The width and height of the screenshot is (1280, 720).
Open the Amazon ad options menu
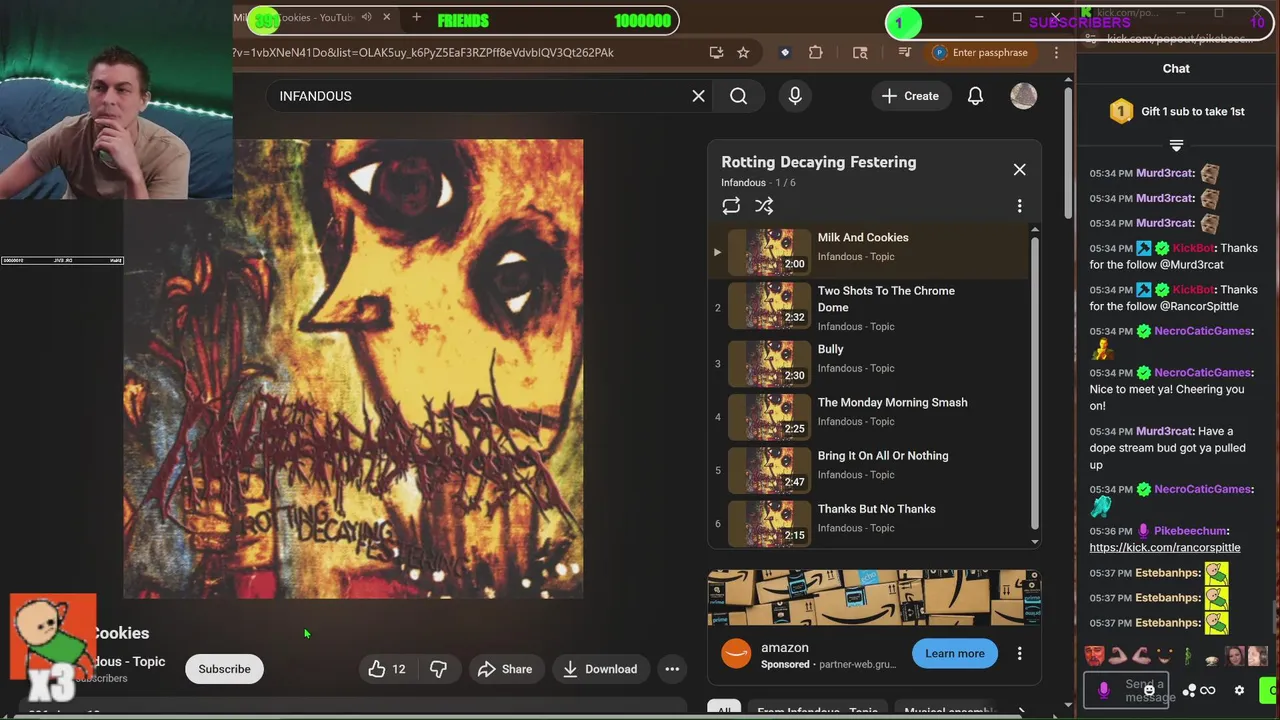click(1019, 653)
